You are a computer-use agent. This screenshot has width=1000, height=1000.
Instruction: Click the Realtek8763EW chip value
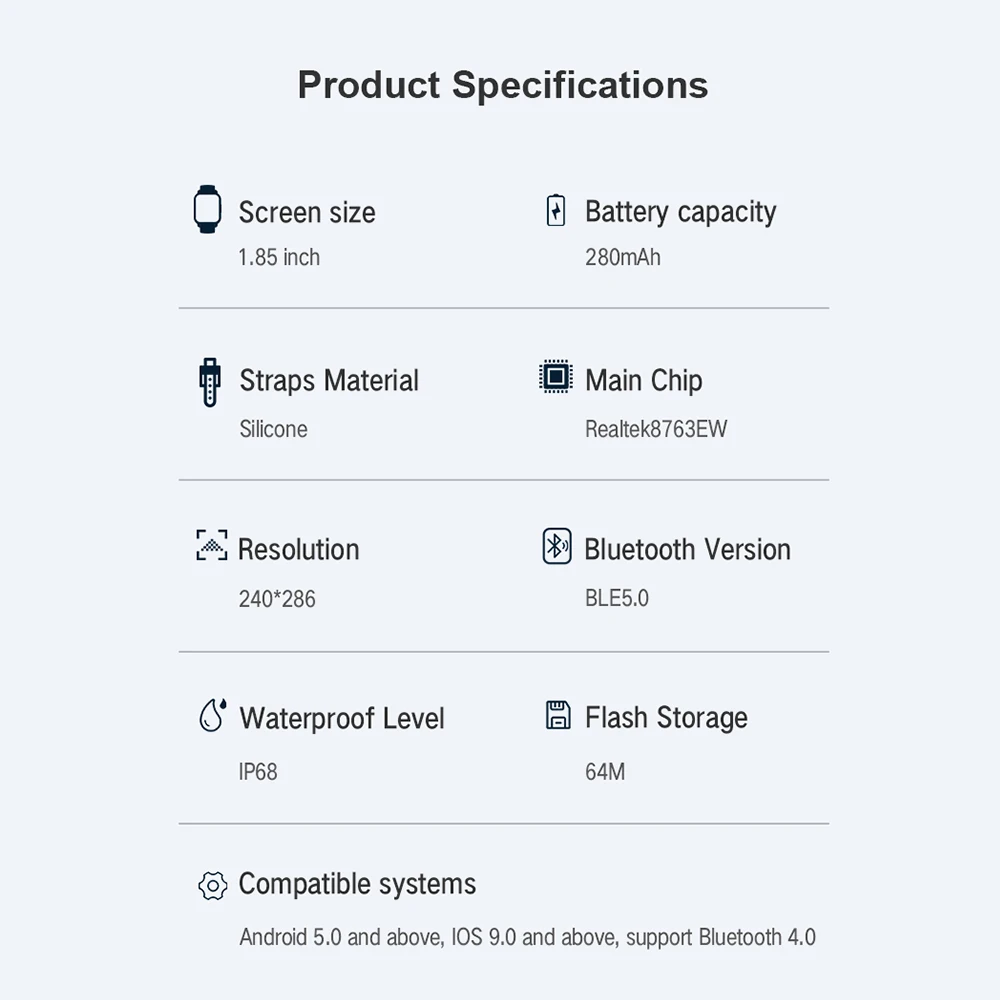point(656,429)
